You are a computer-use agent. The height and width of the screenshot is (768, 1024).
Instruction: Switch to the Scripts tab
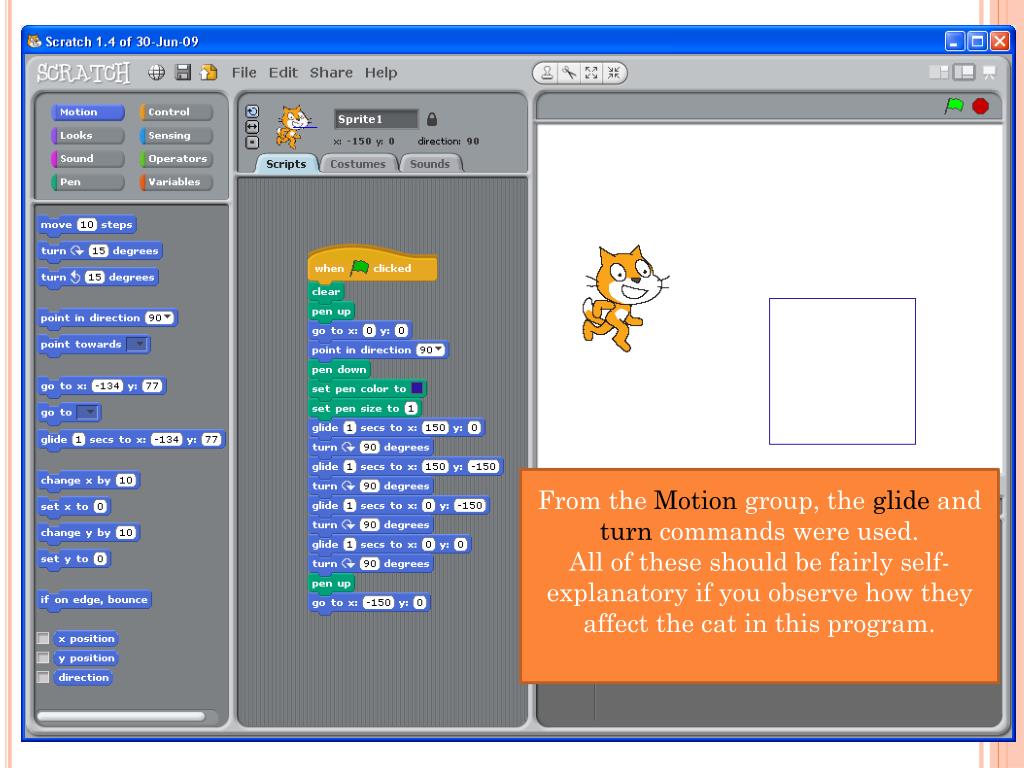point(285,164)
